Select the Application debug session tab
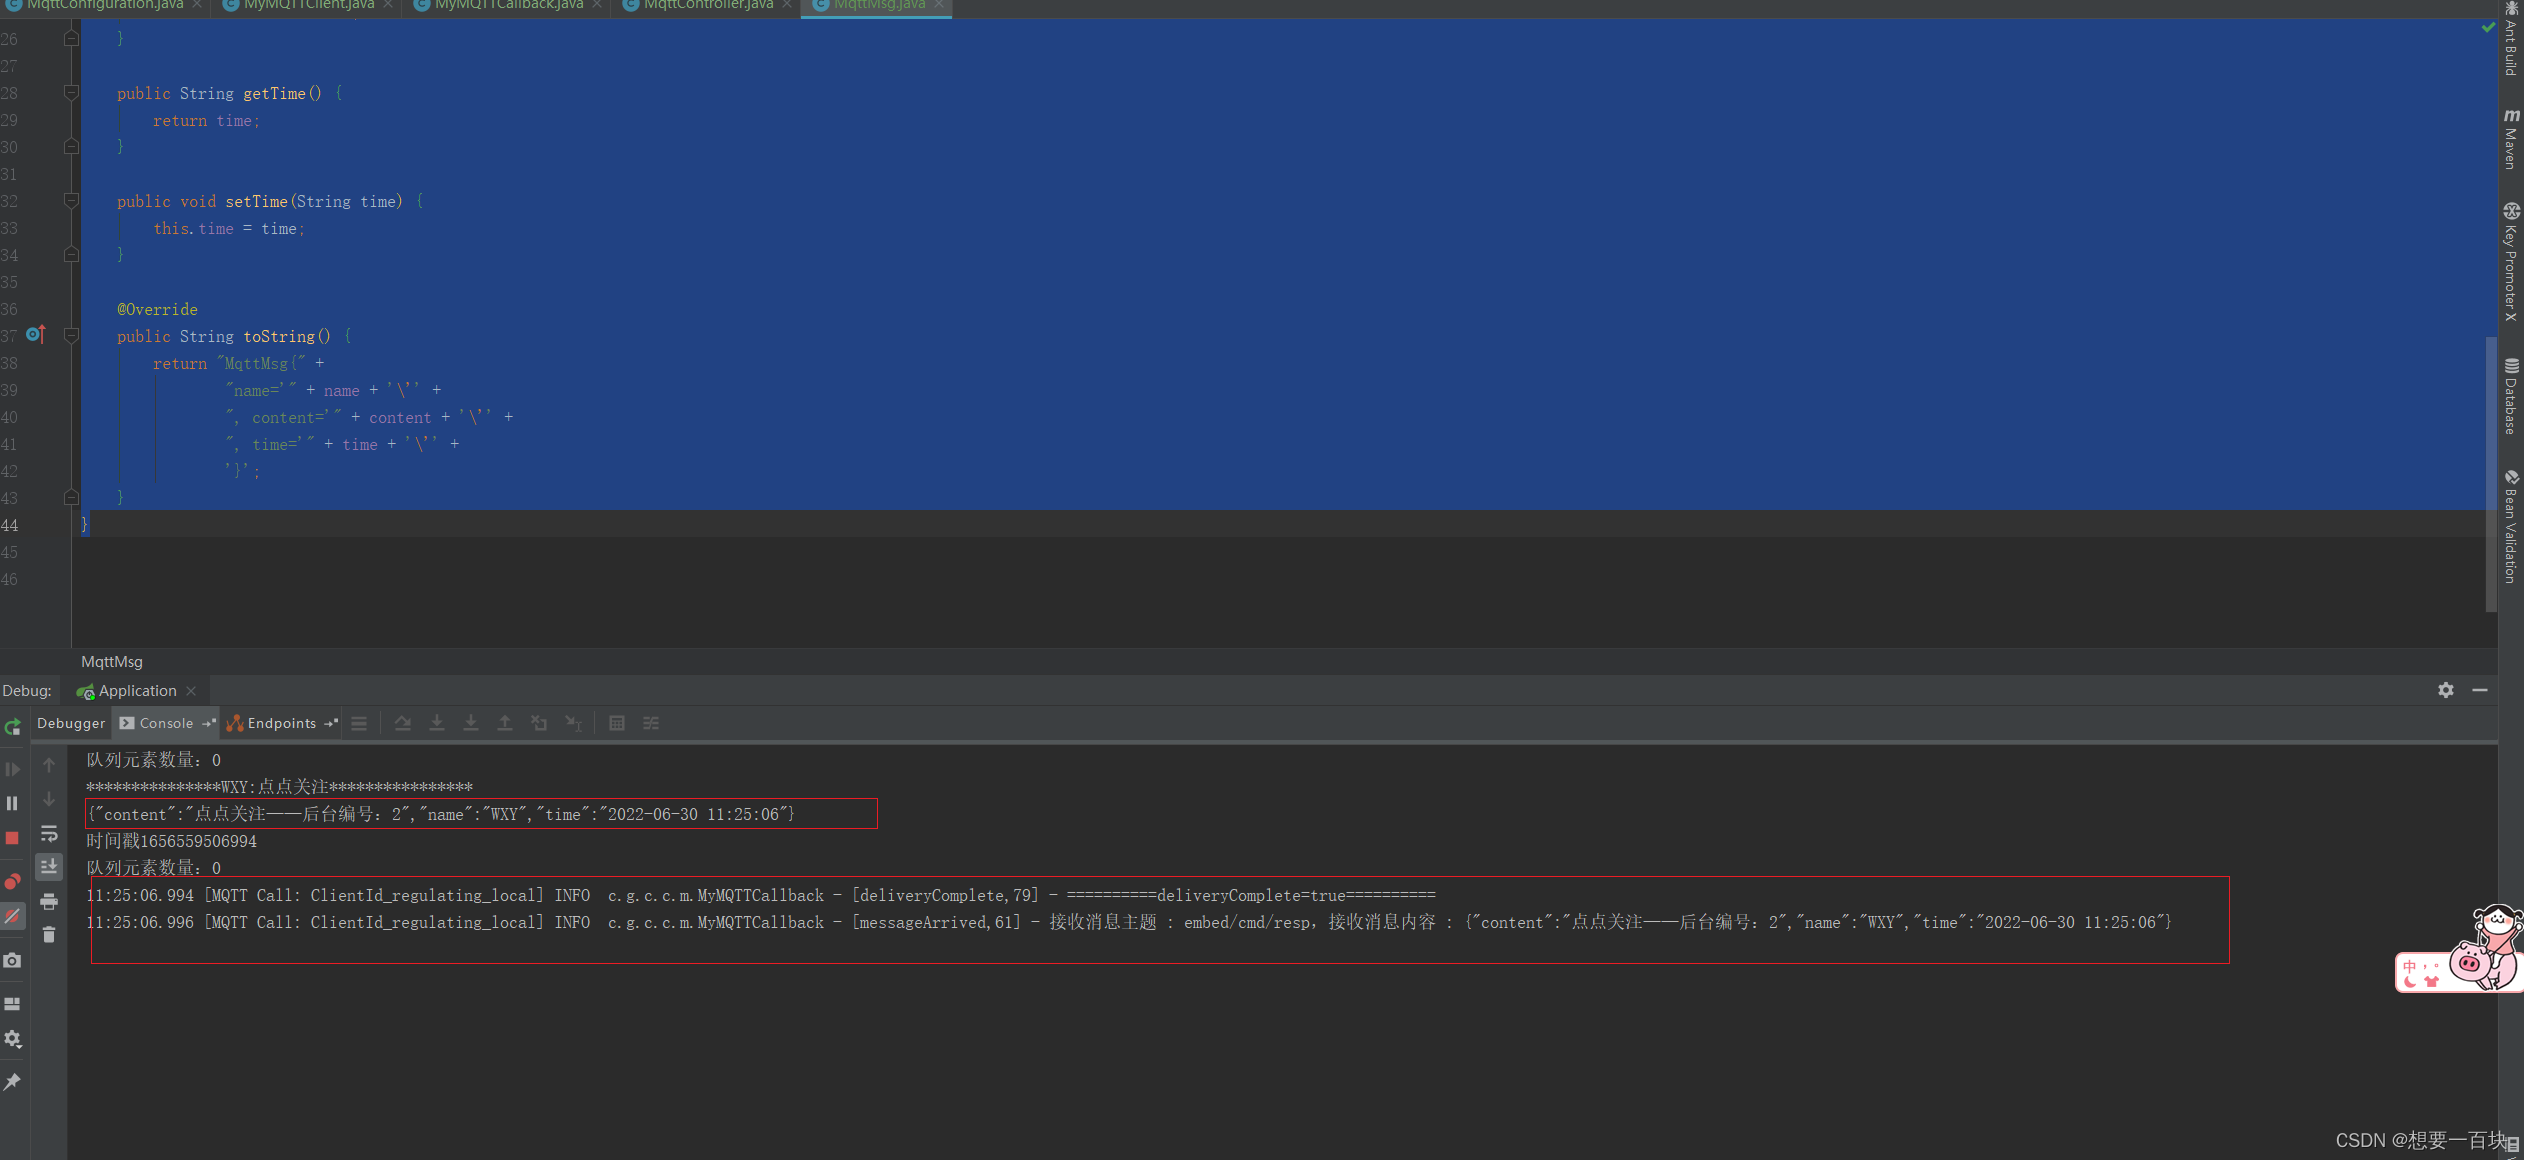Image resolution: width=2524 pixels, height=1160 pixels. [x=137, y=691]
